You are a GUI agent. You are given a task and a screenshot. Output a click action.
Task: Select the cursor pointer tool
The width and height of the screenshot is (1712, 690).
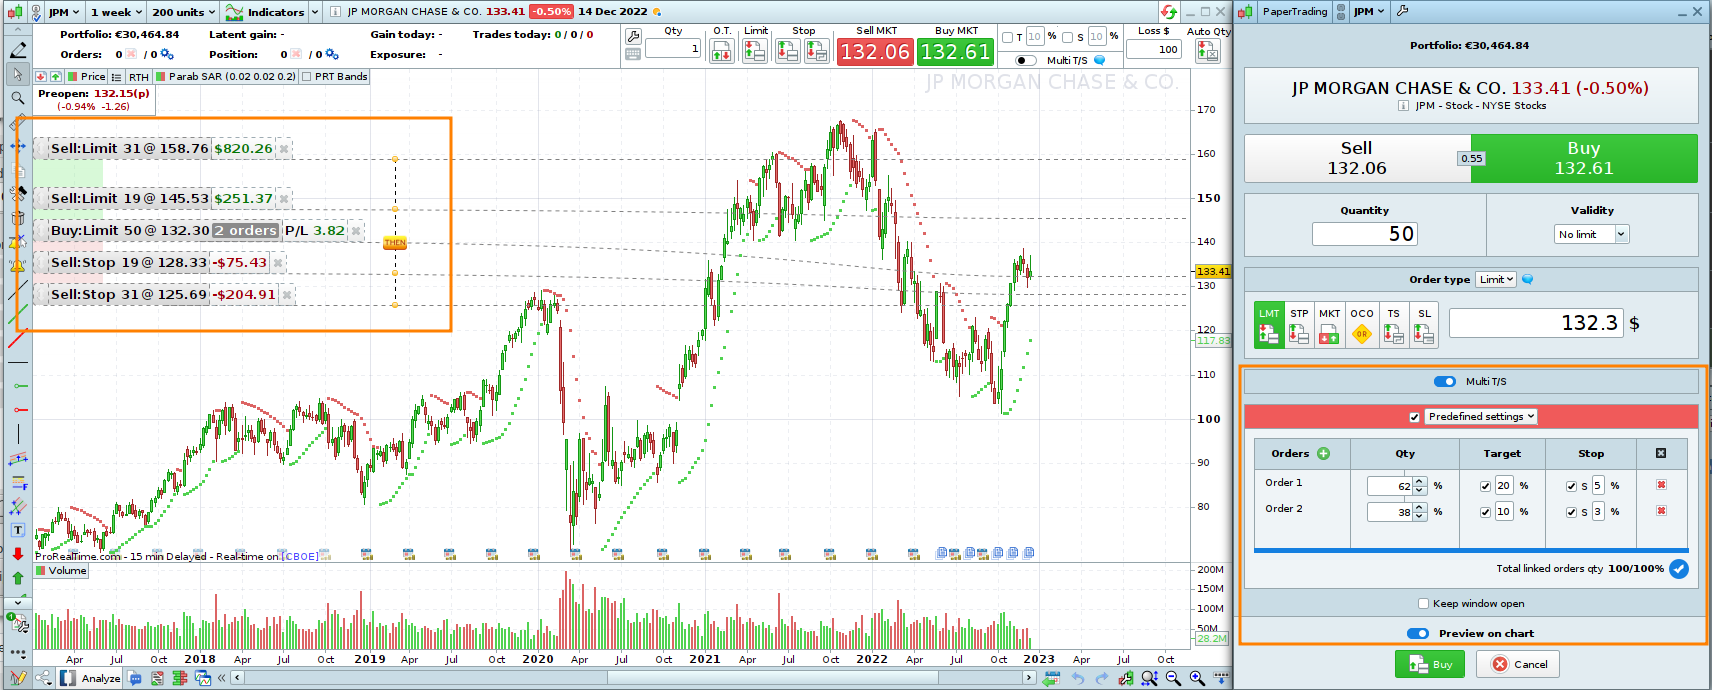tap(18, 74)
